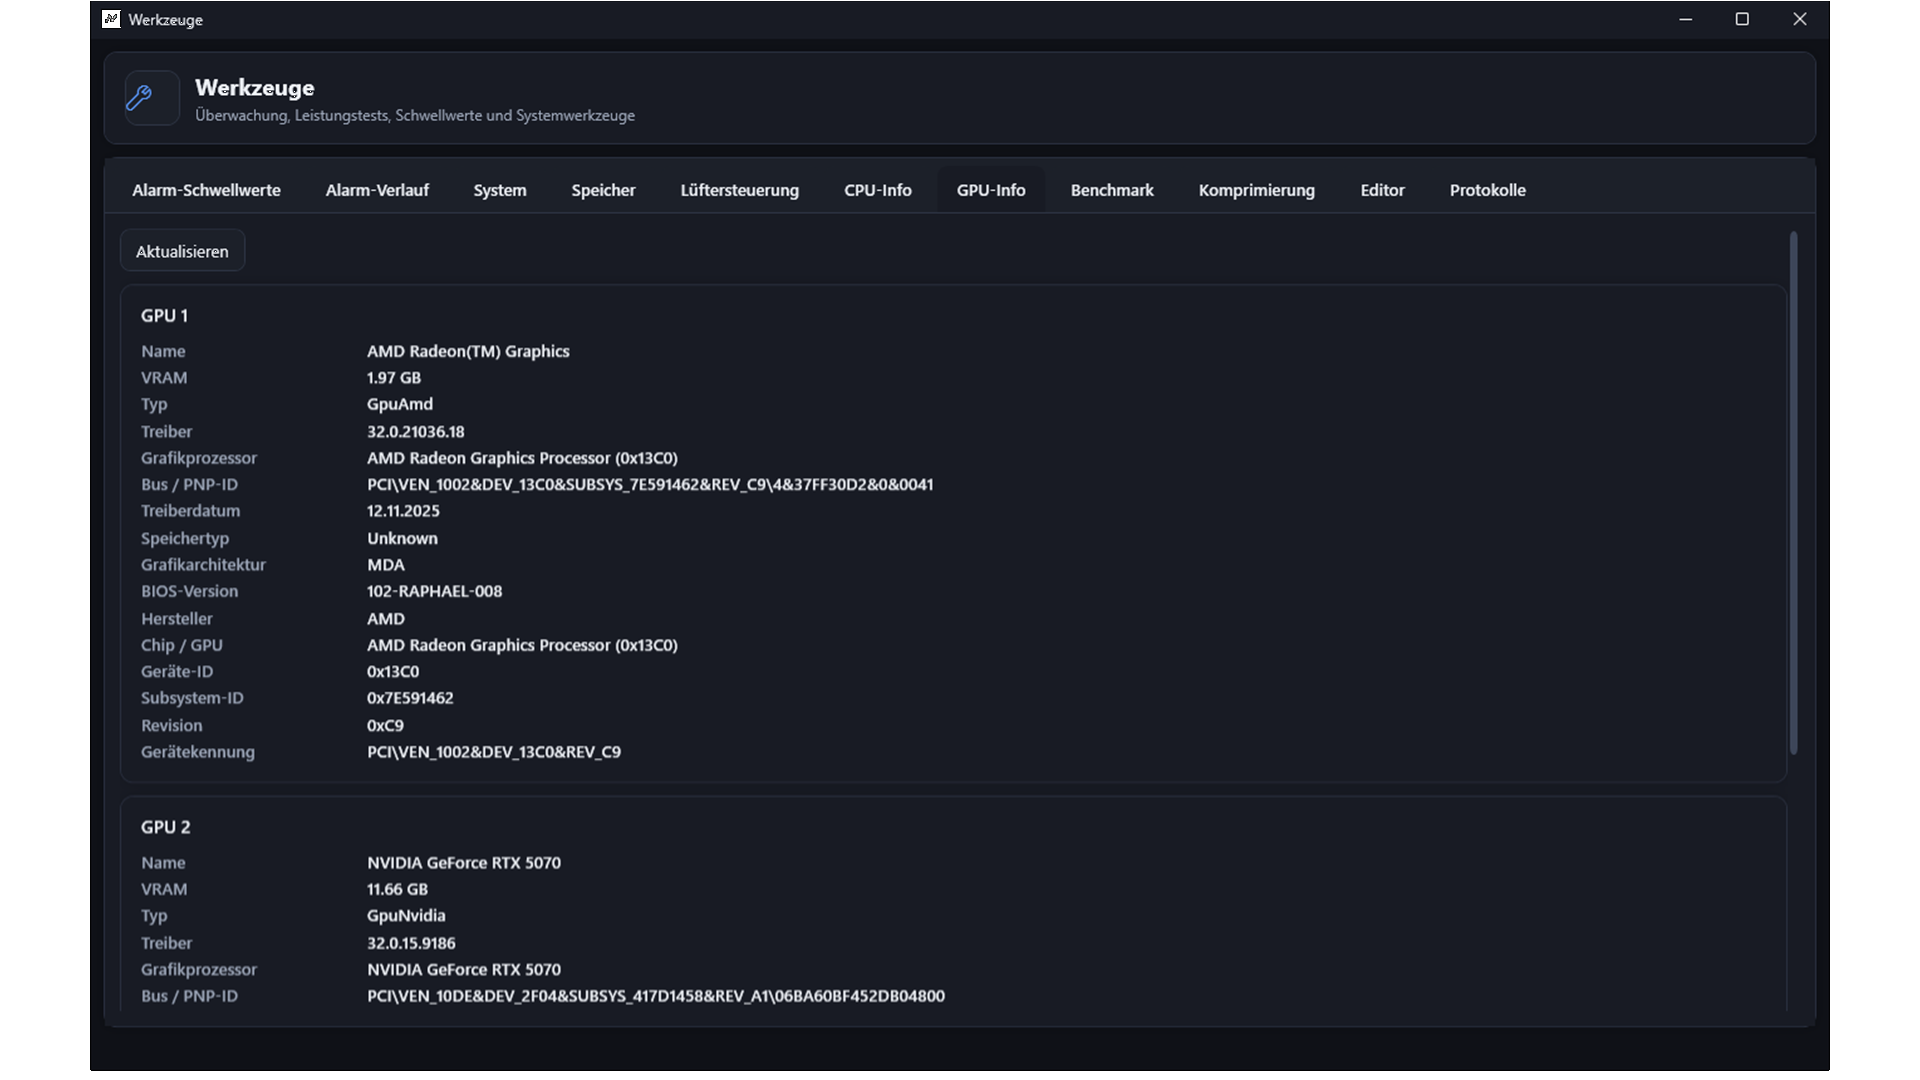Click the BIOS-Version label

pyautogui.click(x=189, y=591)
